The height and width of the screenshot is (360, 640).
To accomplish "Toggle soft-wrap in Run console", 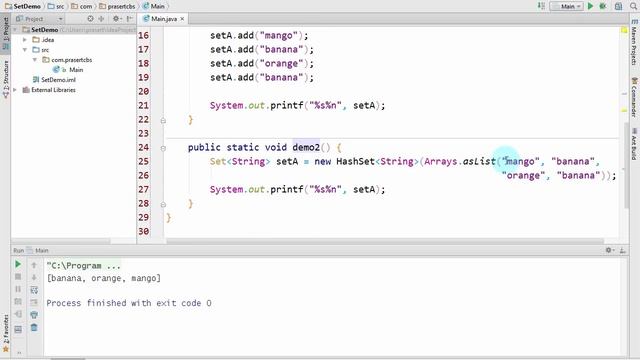I will pos(34,290).
